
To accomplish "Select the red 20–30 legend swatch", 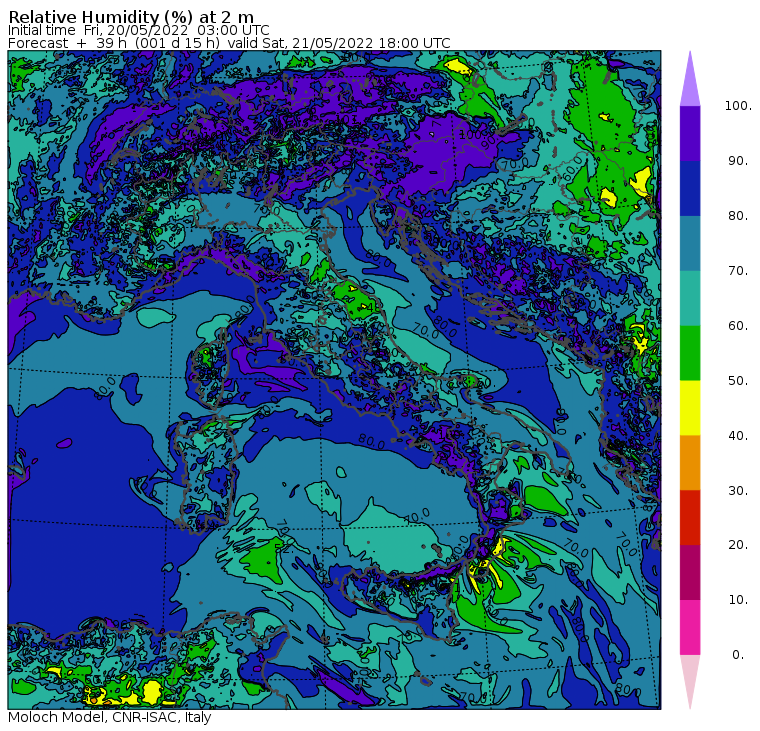I will point(690,518).
